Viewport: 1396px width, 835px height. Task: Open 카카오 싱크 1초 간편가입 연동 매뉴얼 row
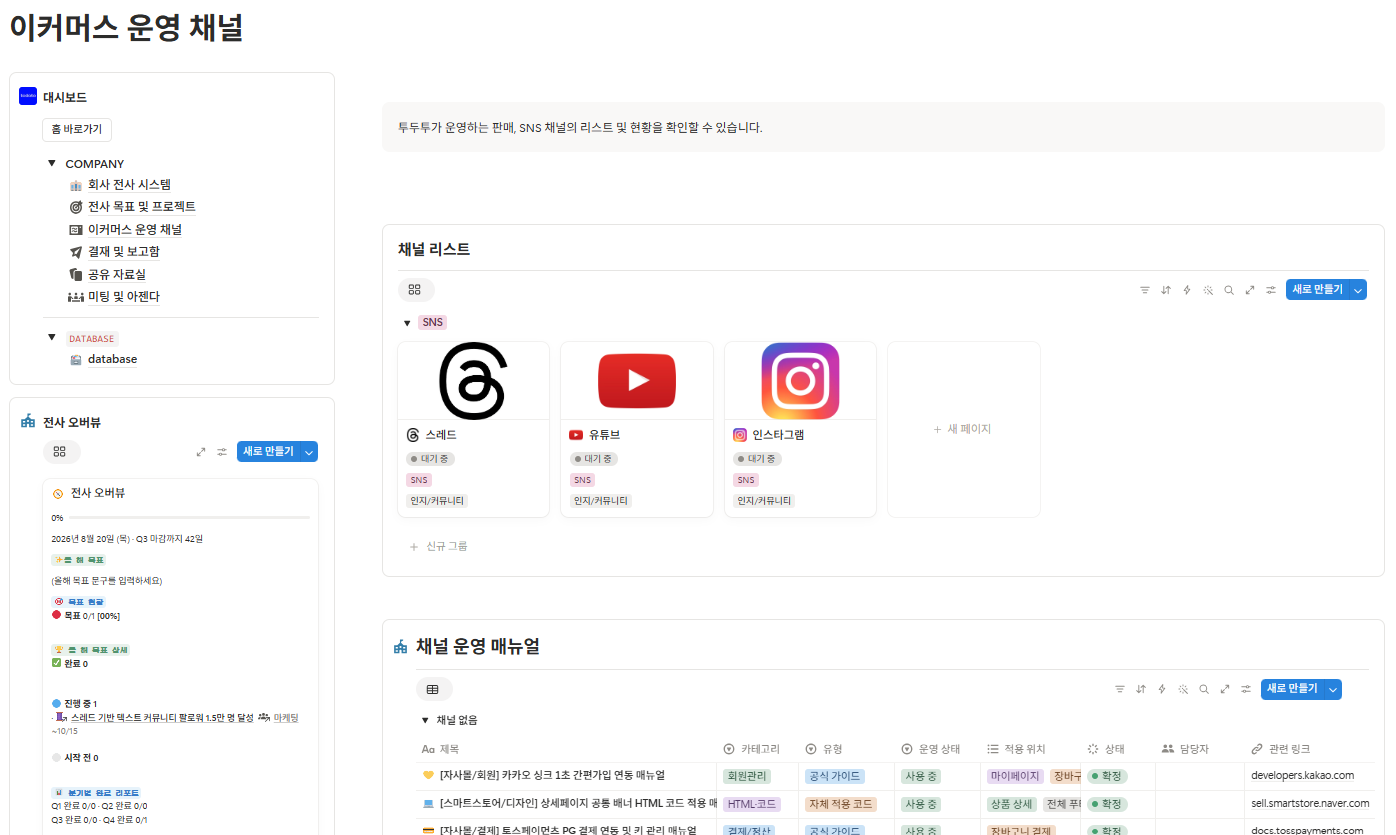click(x=552, y=775)
